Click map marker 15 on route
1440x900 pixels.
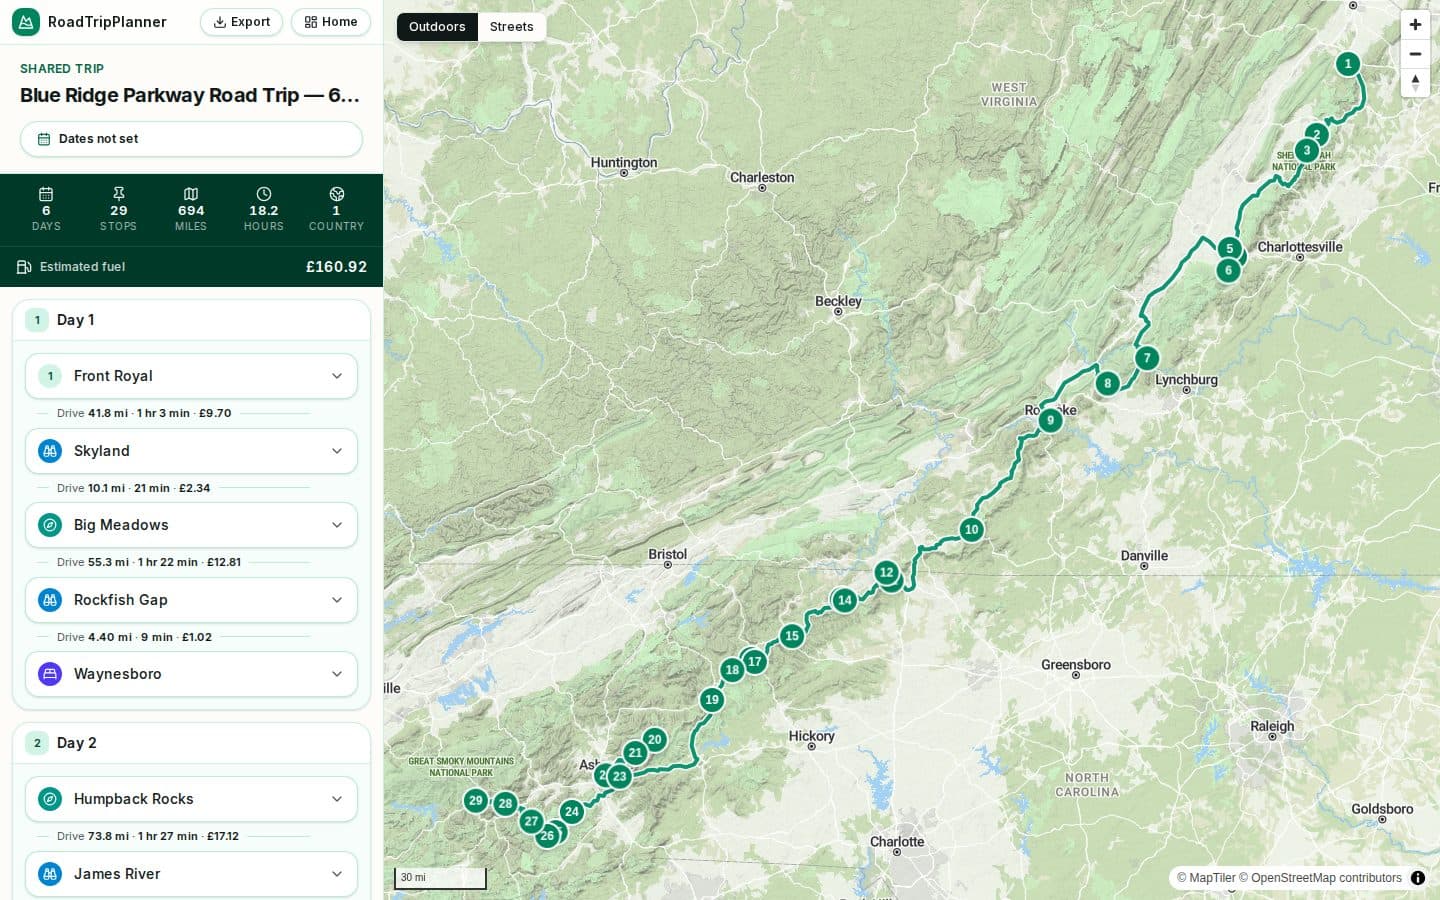(x=792, y=636)
